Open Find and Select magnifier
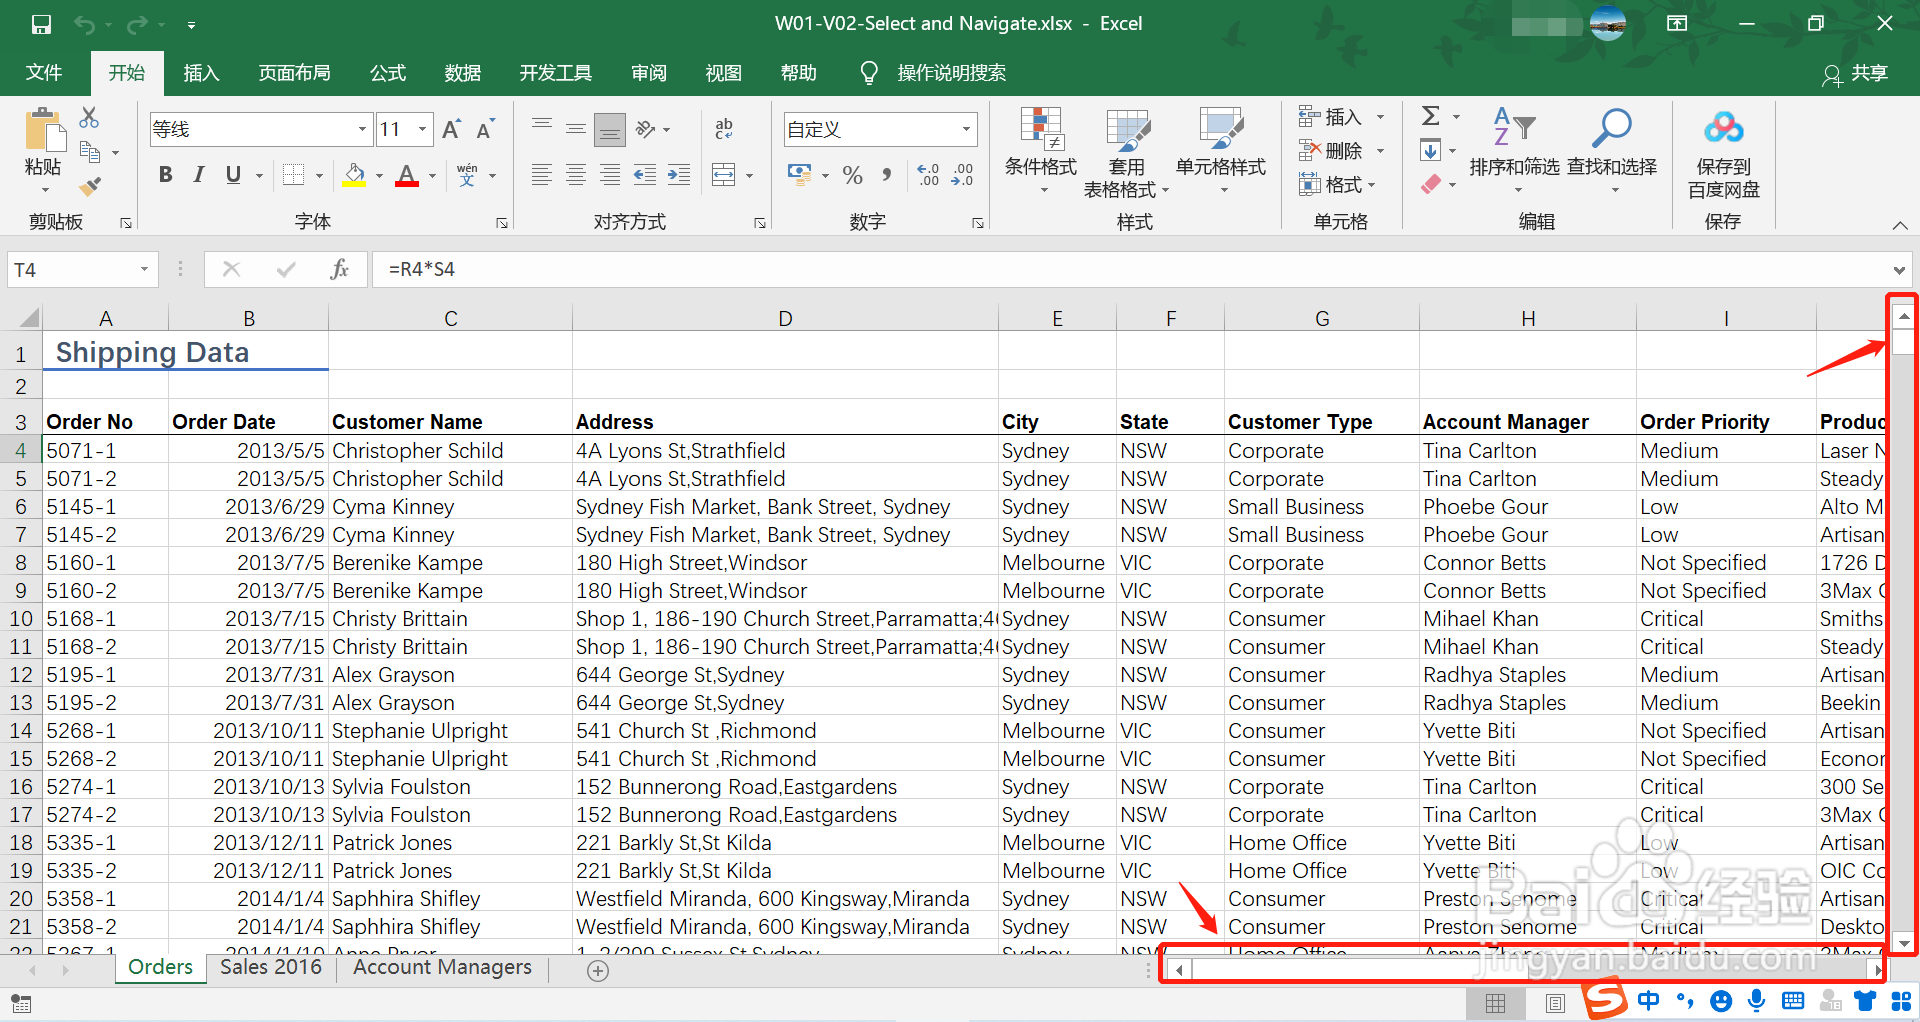The width and height of the screenshot is (1920, 1022). click(1612, 150)
